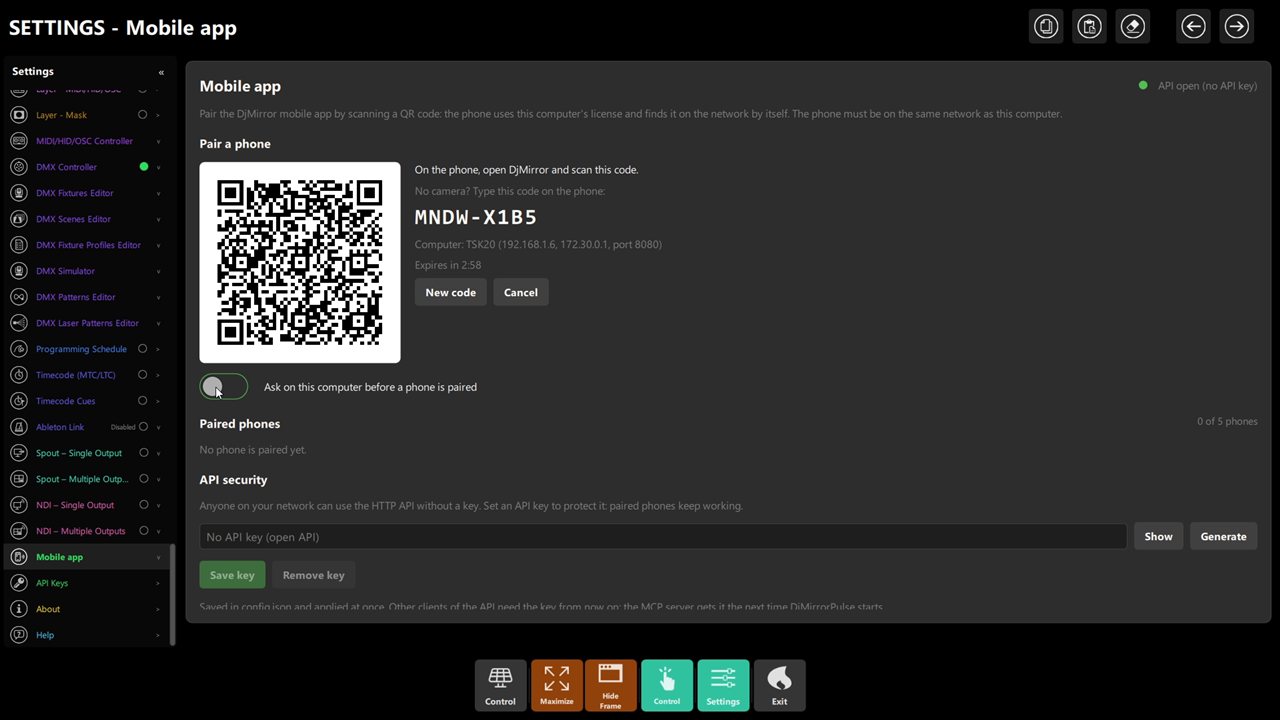This screenshot has width=1280, height=720.
Task: Click the orange Maximize button
Action: (x=557, y=685)
